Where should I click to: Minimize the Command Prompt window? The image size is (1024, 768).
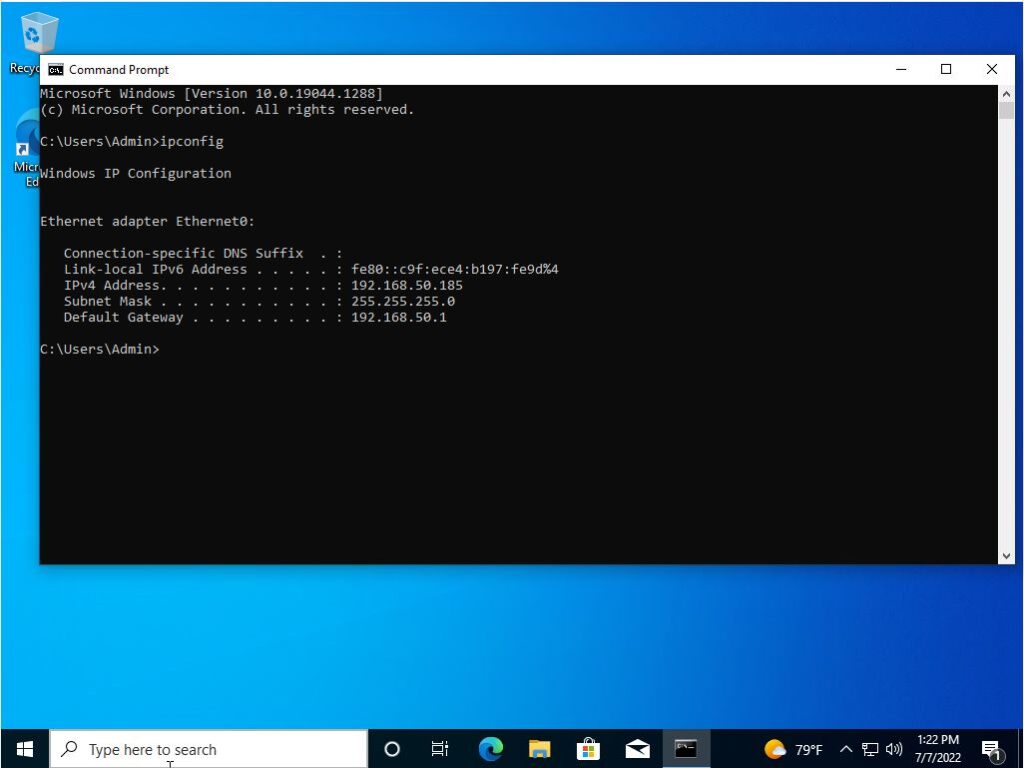pyautogui.click(x=901, y=69)
